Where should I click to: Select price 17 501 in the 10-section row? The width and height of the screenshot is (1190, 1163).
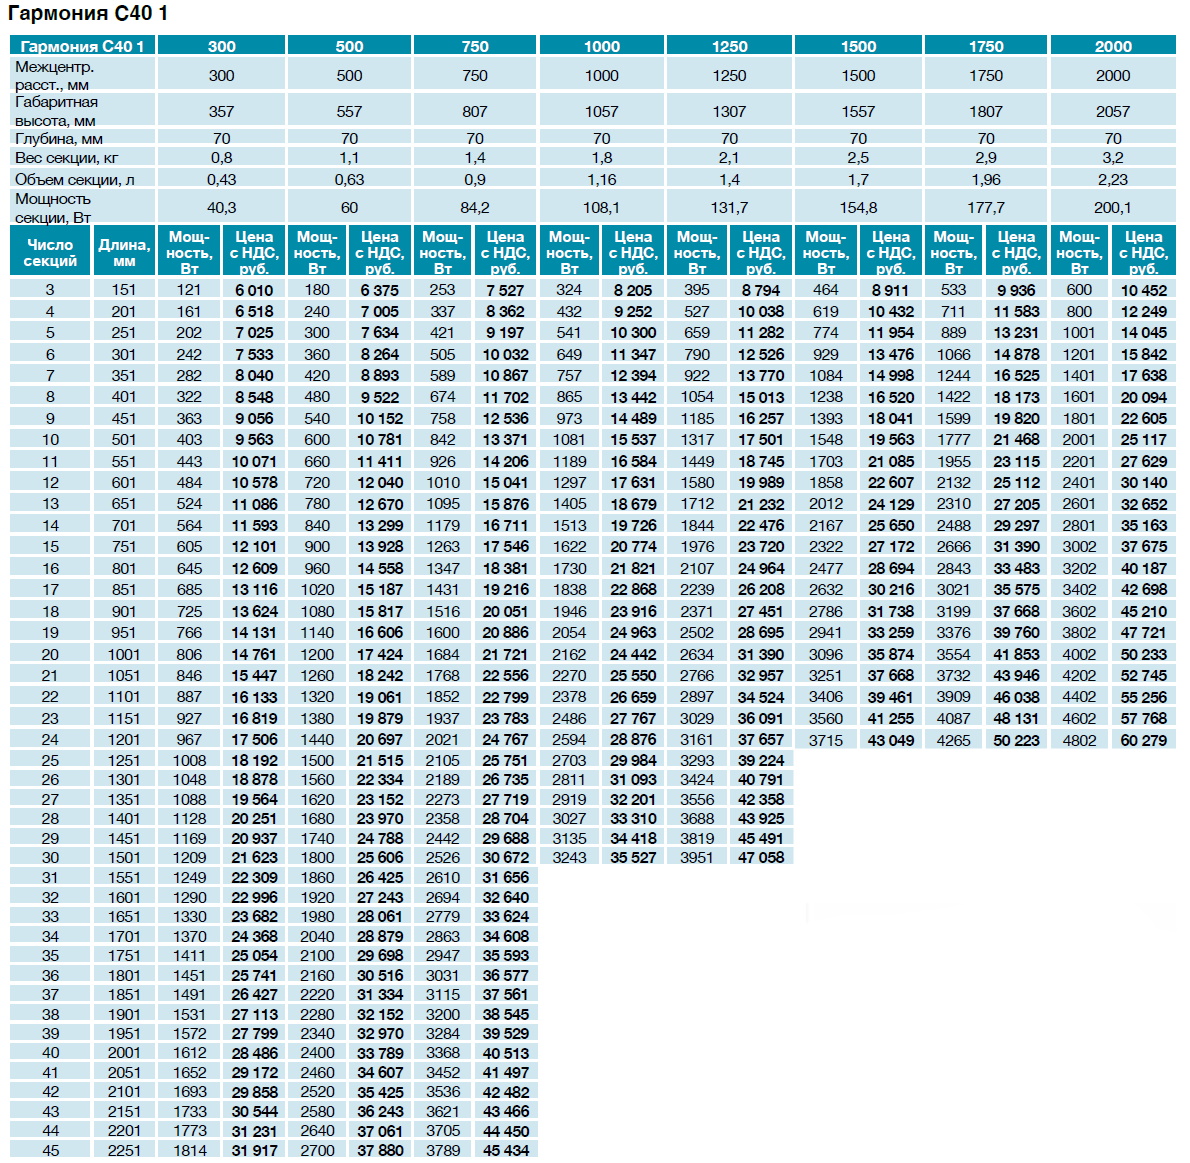point(760,440)
